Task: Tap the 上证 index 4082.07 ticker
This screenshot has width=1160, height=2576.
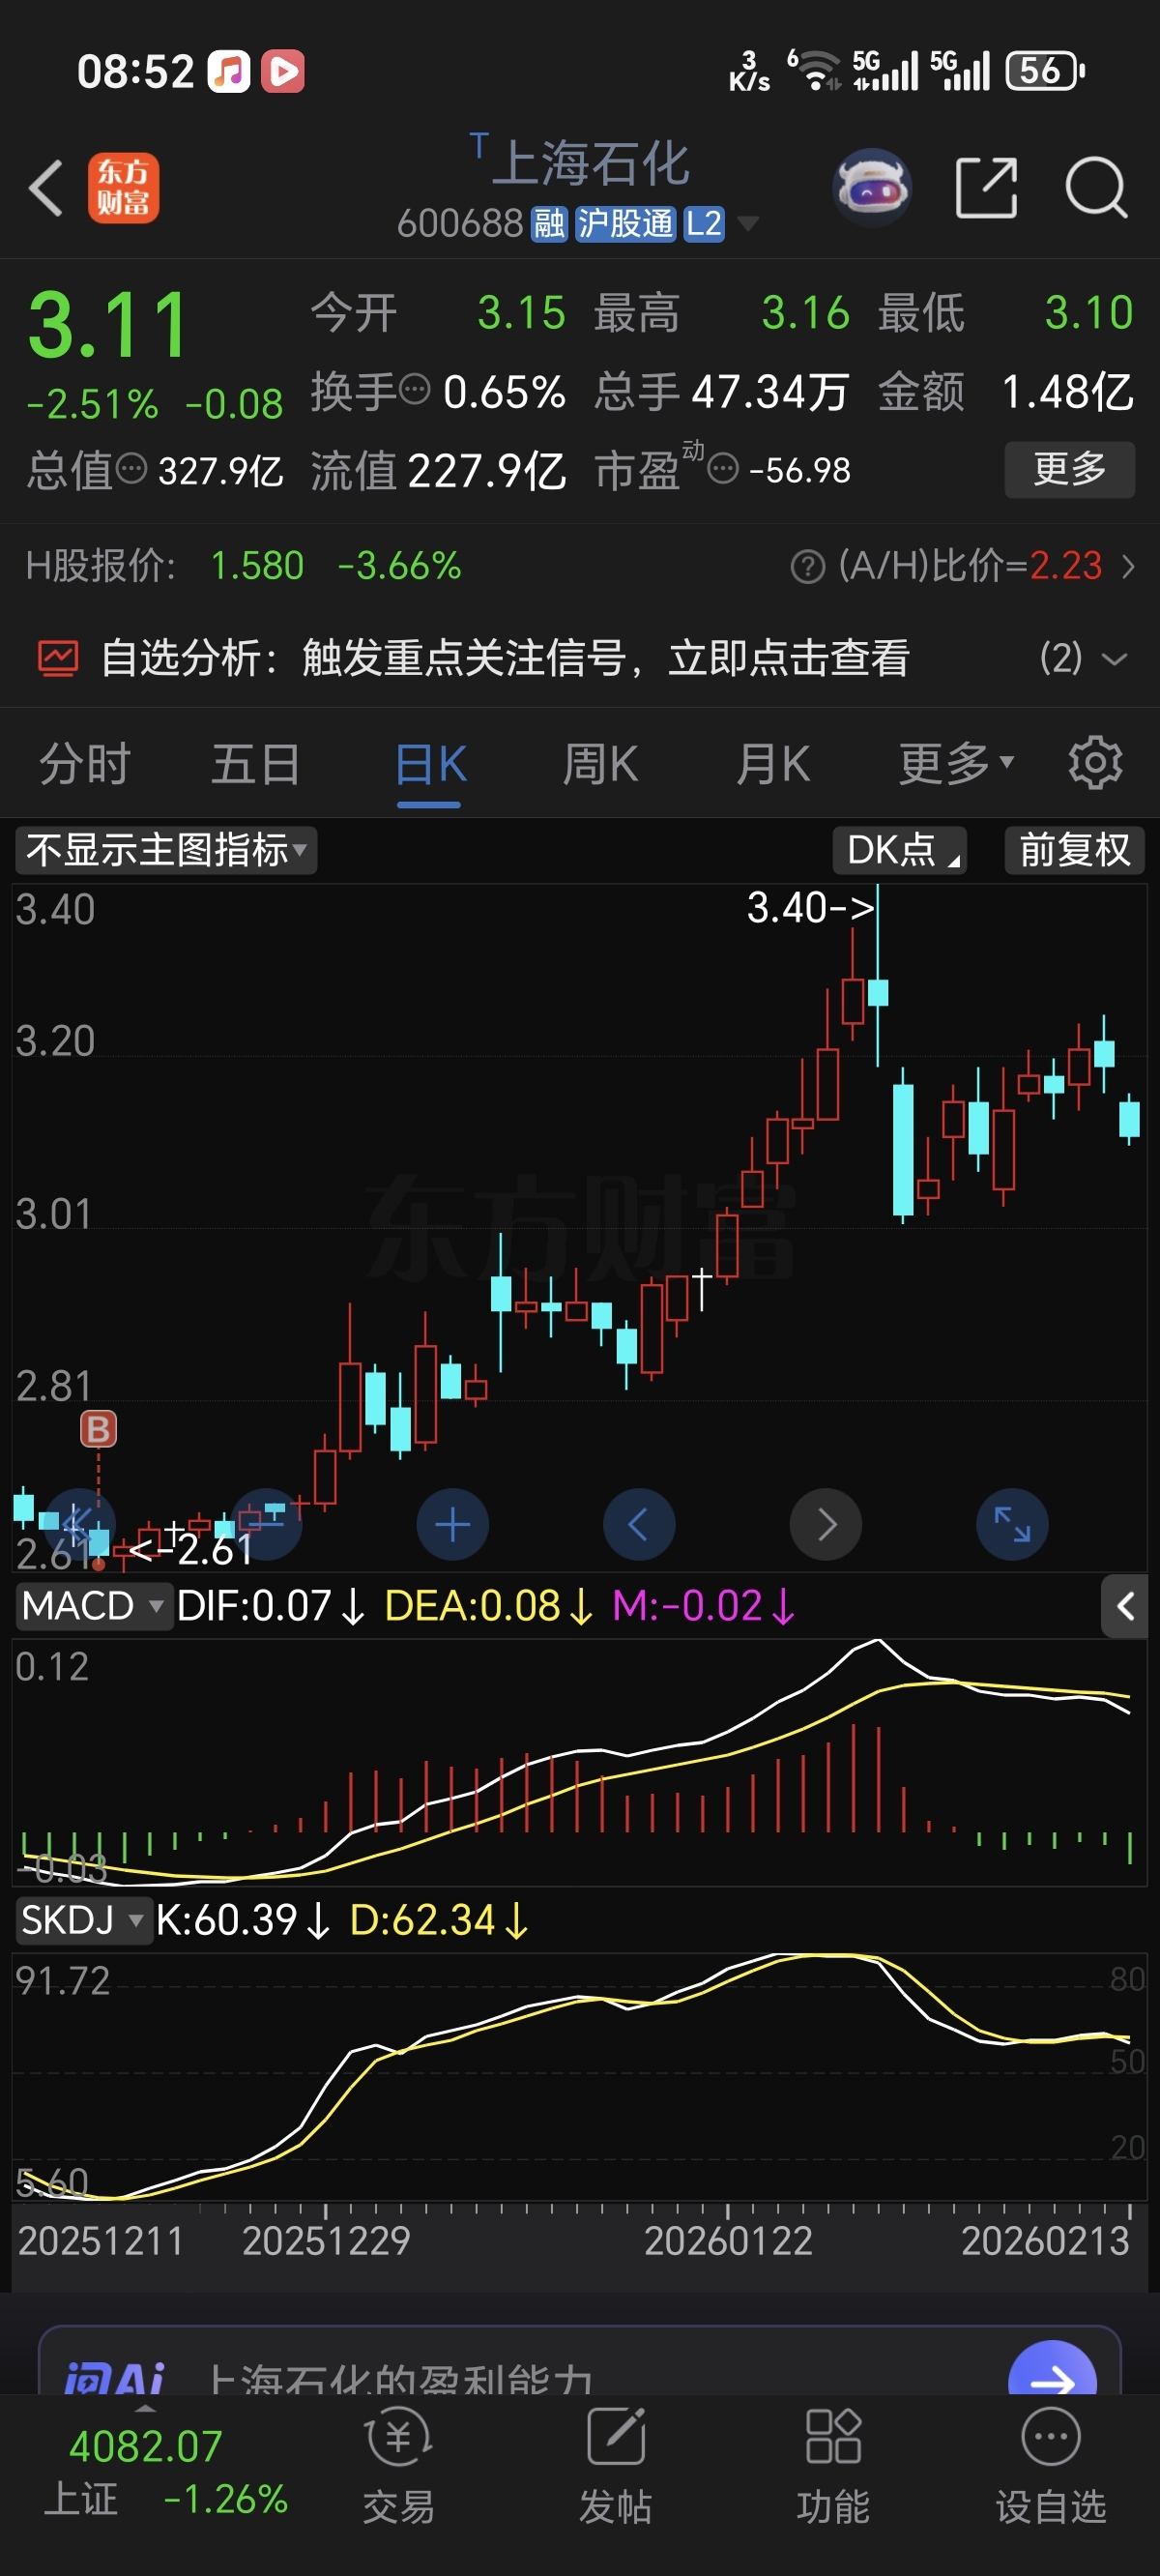Action: 165,2472
